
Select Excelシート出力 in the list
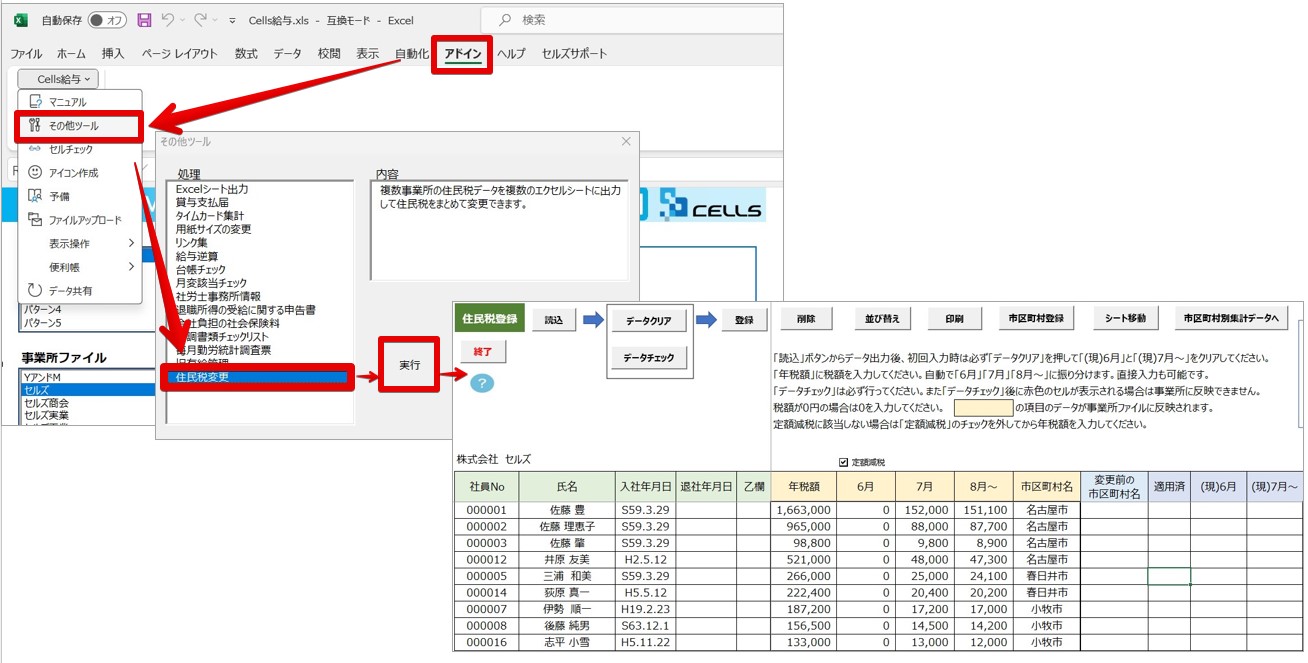(x=212, y=189)
